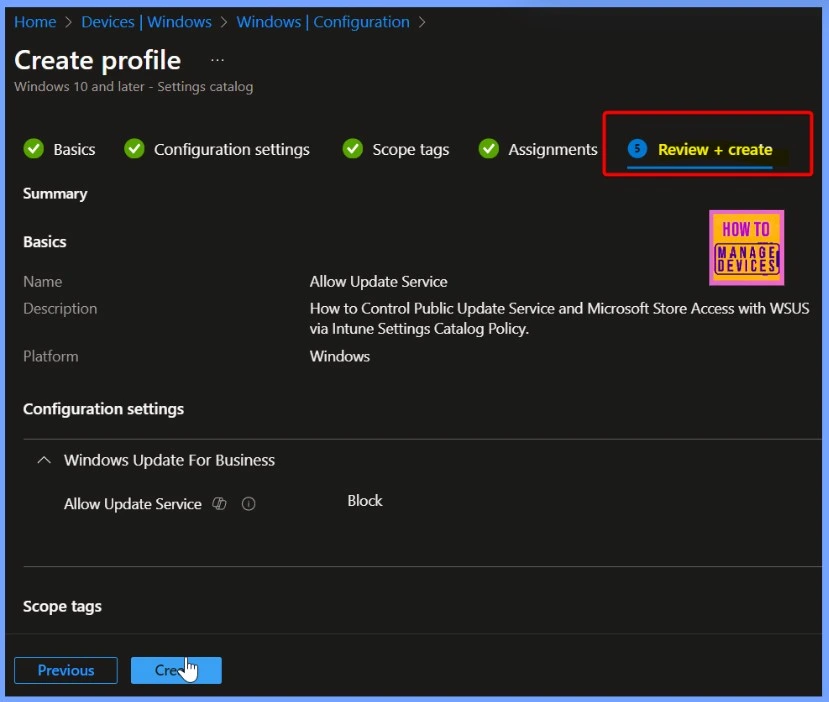Viewport: 829px width, 702px height.
Task: Open the ellipsis menu beside Create profile
Action: tap(217, 60)
